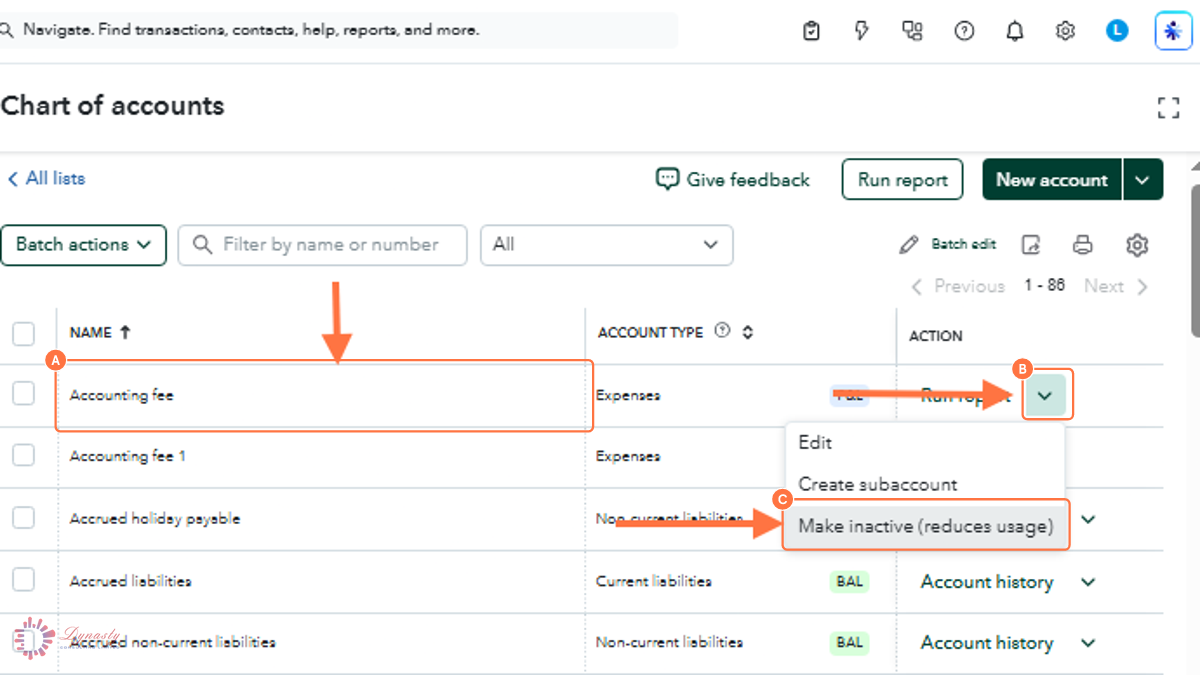This screenshot has height=675, width=1200.
Task: Sort by Account type arrows icon
Action: 747,332
